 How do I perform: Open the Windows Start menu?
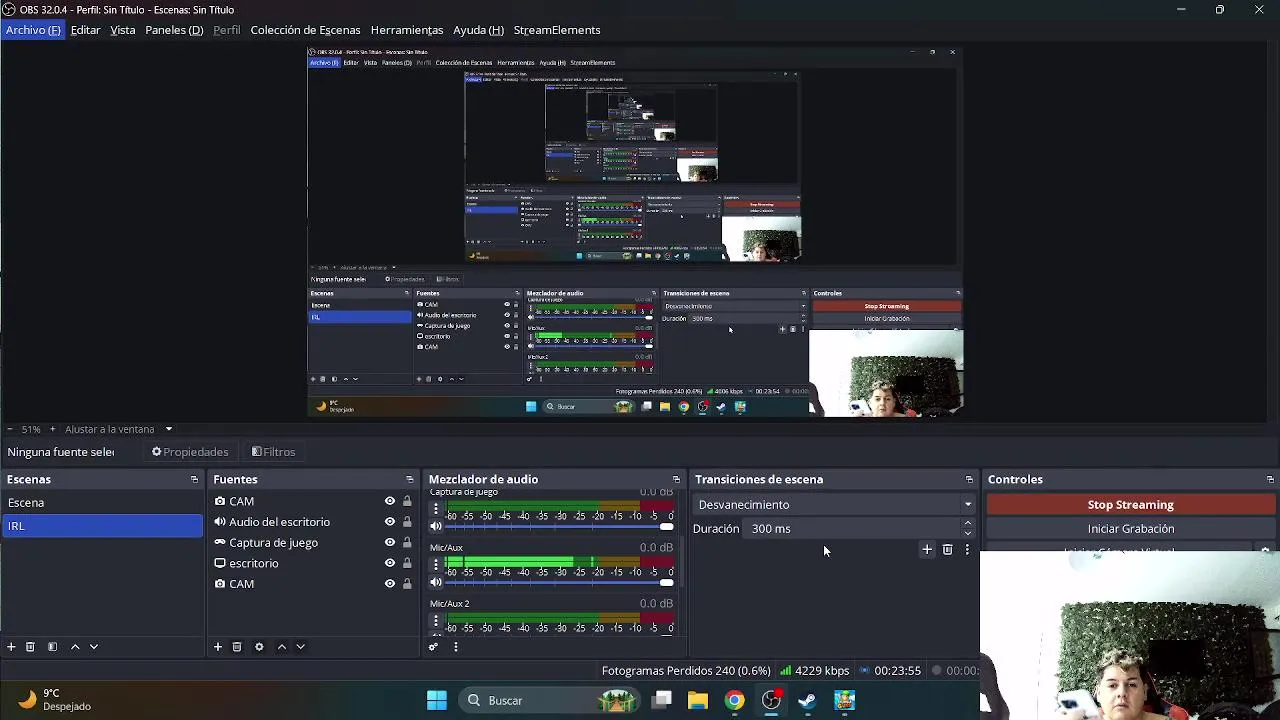437,700
